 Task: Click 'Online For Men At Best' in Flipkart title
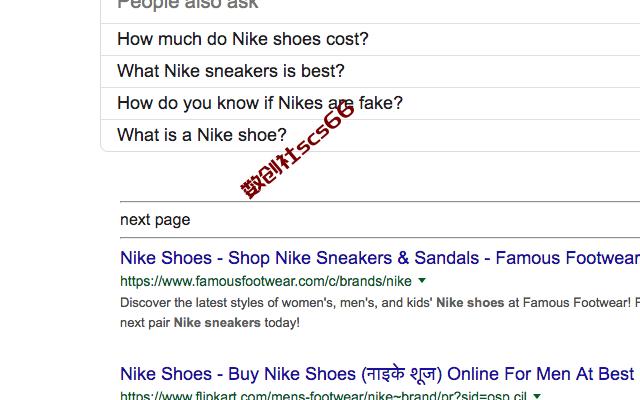(x=540, y=374)
